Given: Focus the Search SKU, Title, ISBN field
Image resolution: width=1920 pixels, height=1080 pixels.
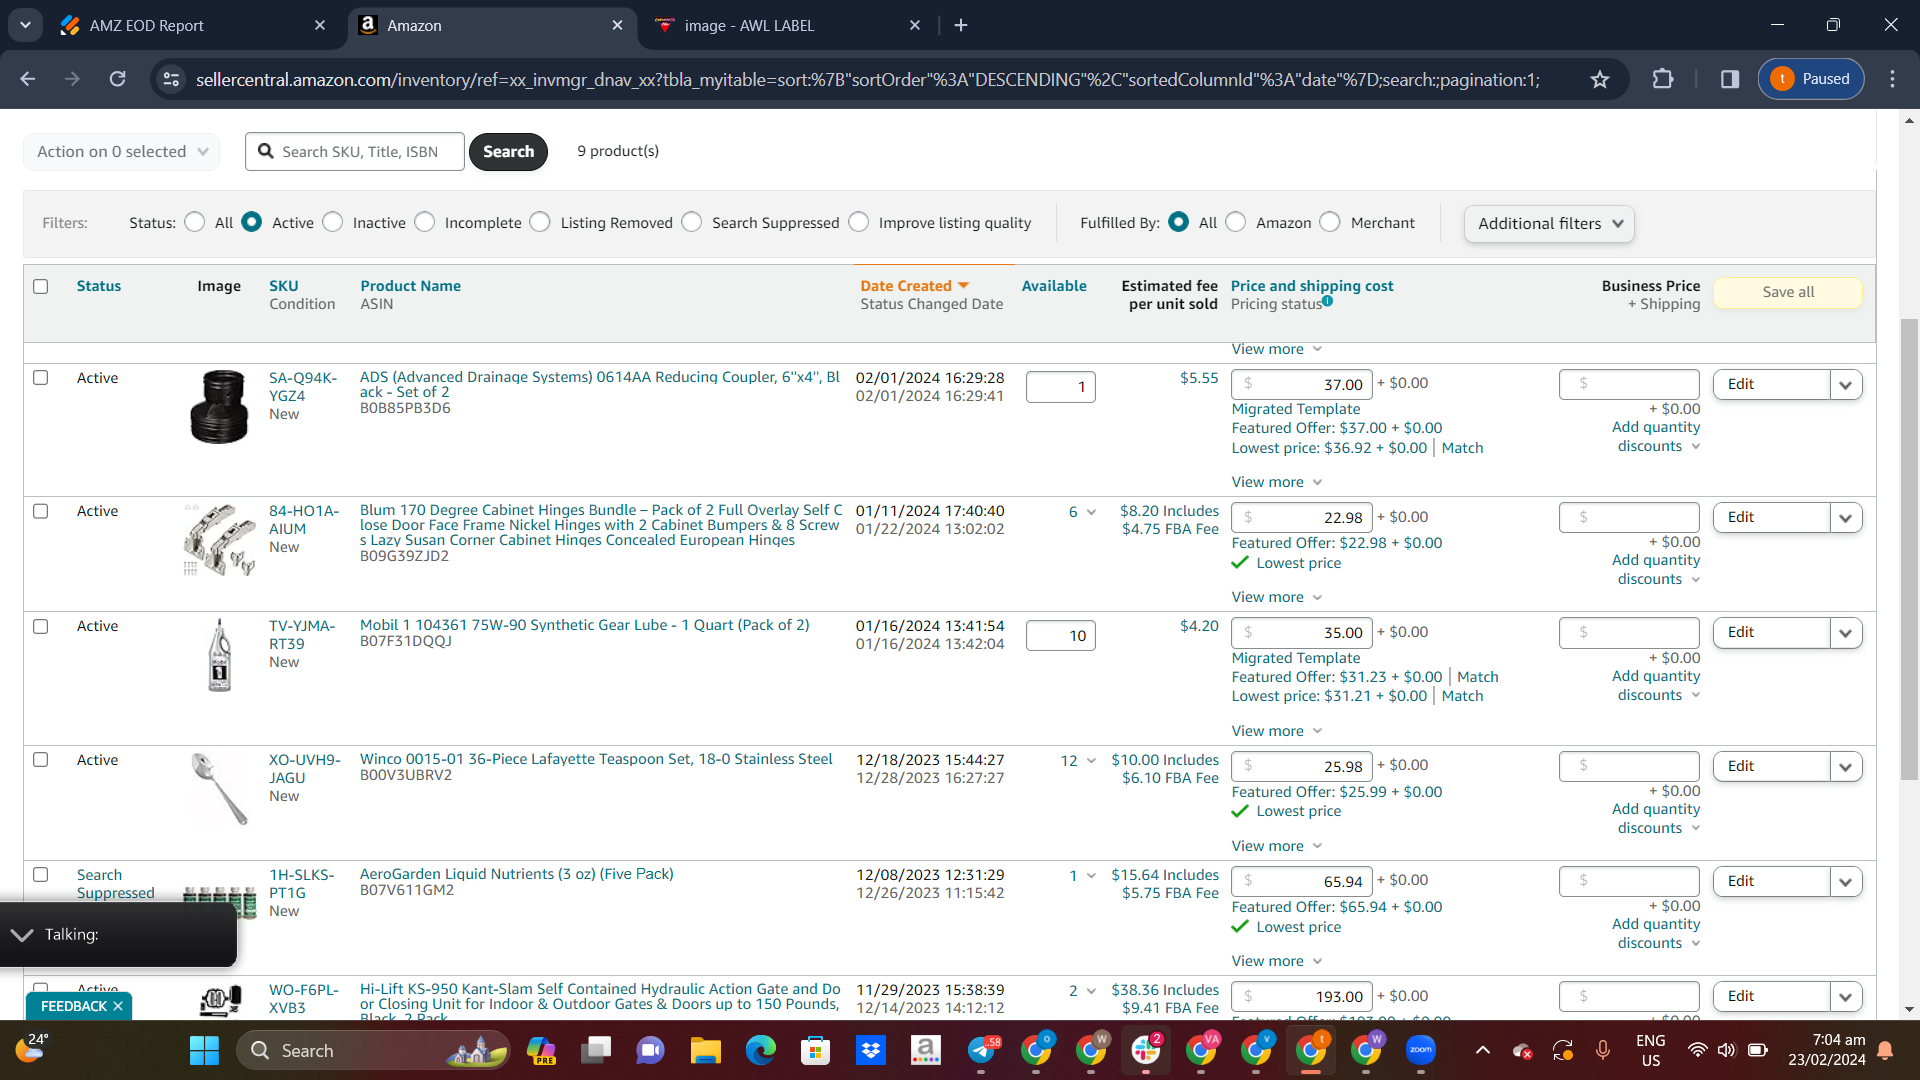Looking at the screenshot, I should pyautogui.click(x=355, y=152).
